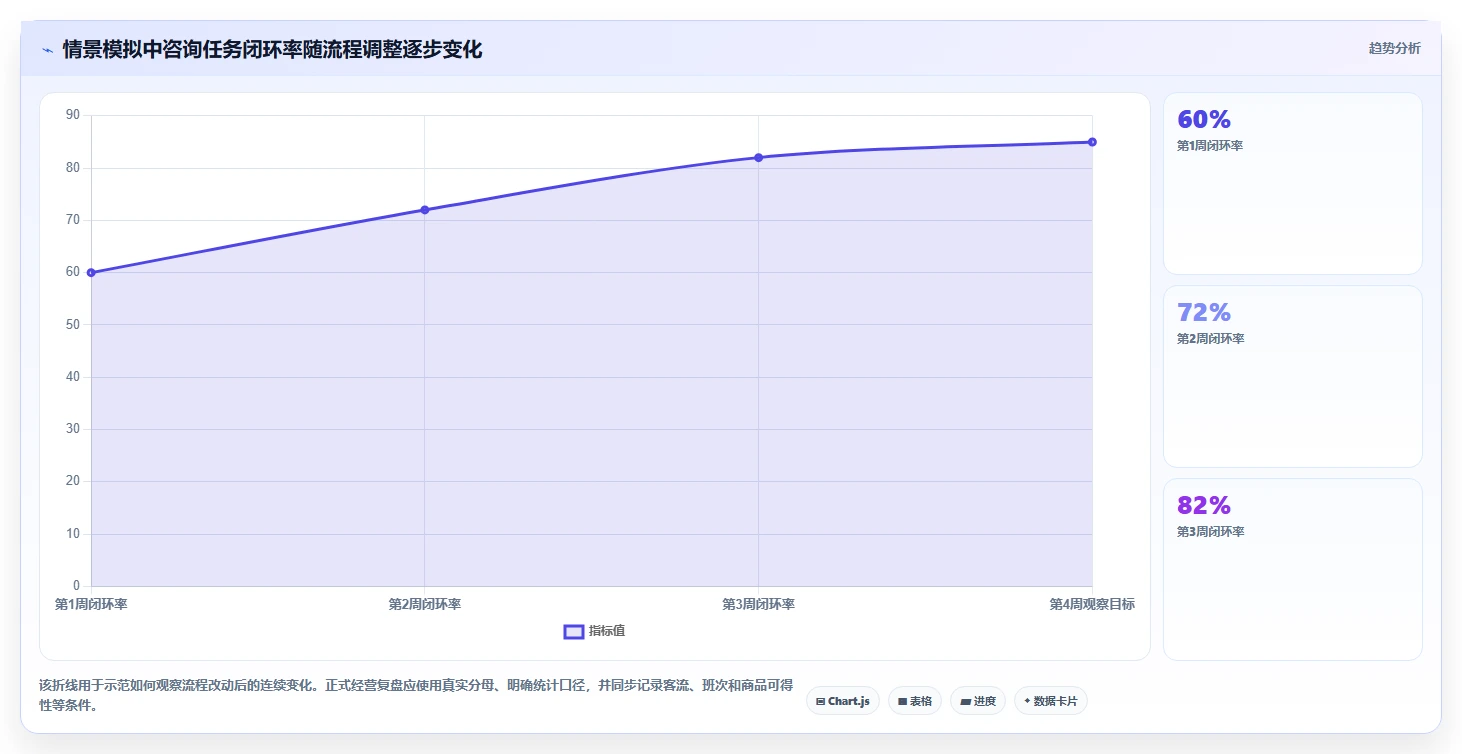This screenshot has width=1462, height=754.
Task: Select the 第2周闭环率 data point on the line
Action: tap(425, 210)
